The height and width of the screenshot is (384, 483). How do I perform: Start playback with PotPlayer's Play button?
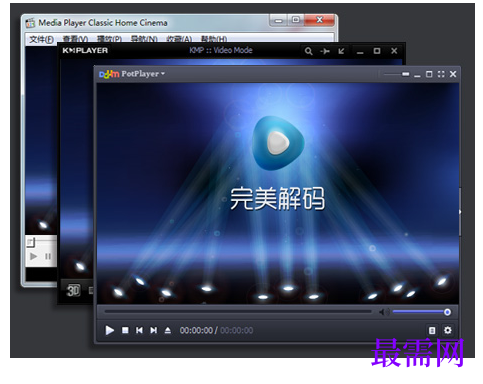[x=109, y=330]
